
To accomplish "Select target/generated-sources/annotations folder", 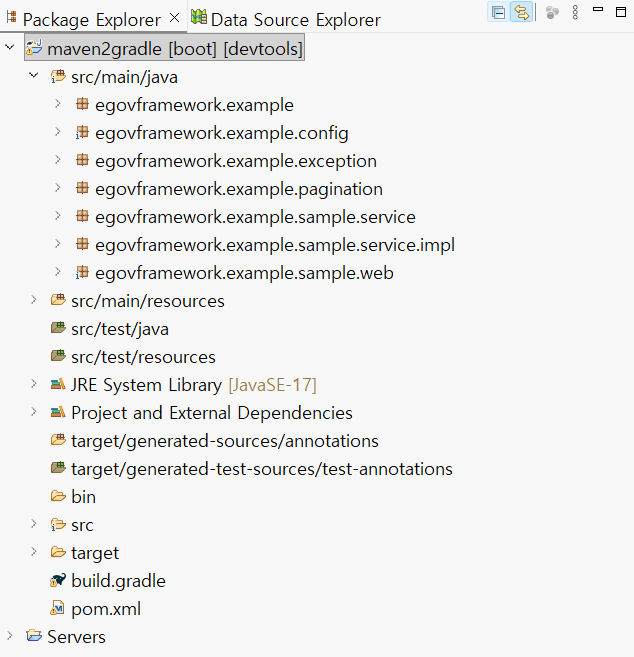I will pyautogui.click(x=224, y=440).
